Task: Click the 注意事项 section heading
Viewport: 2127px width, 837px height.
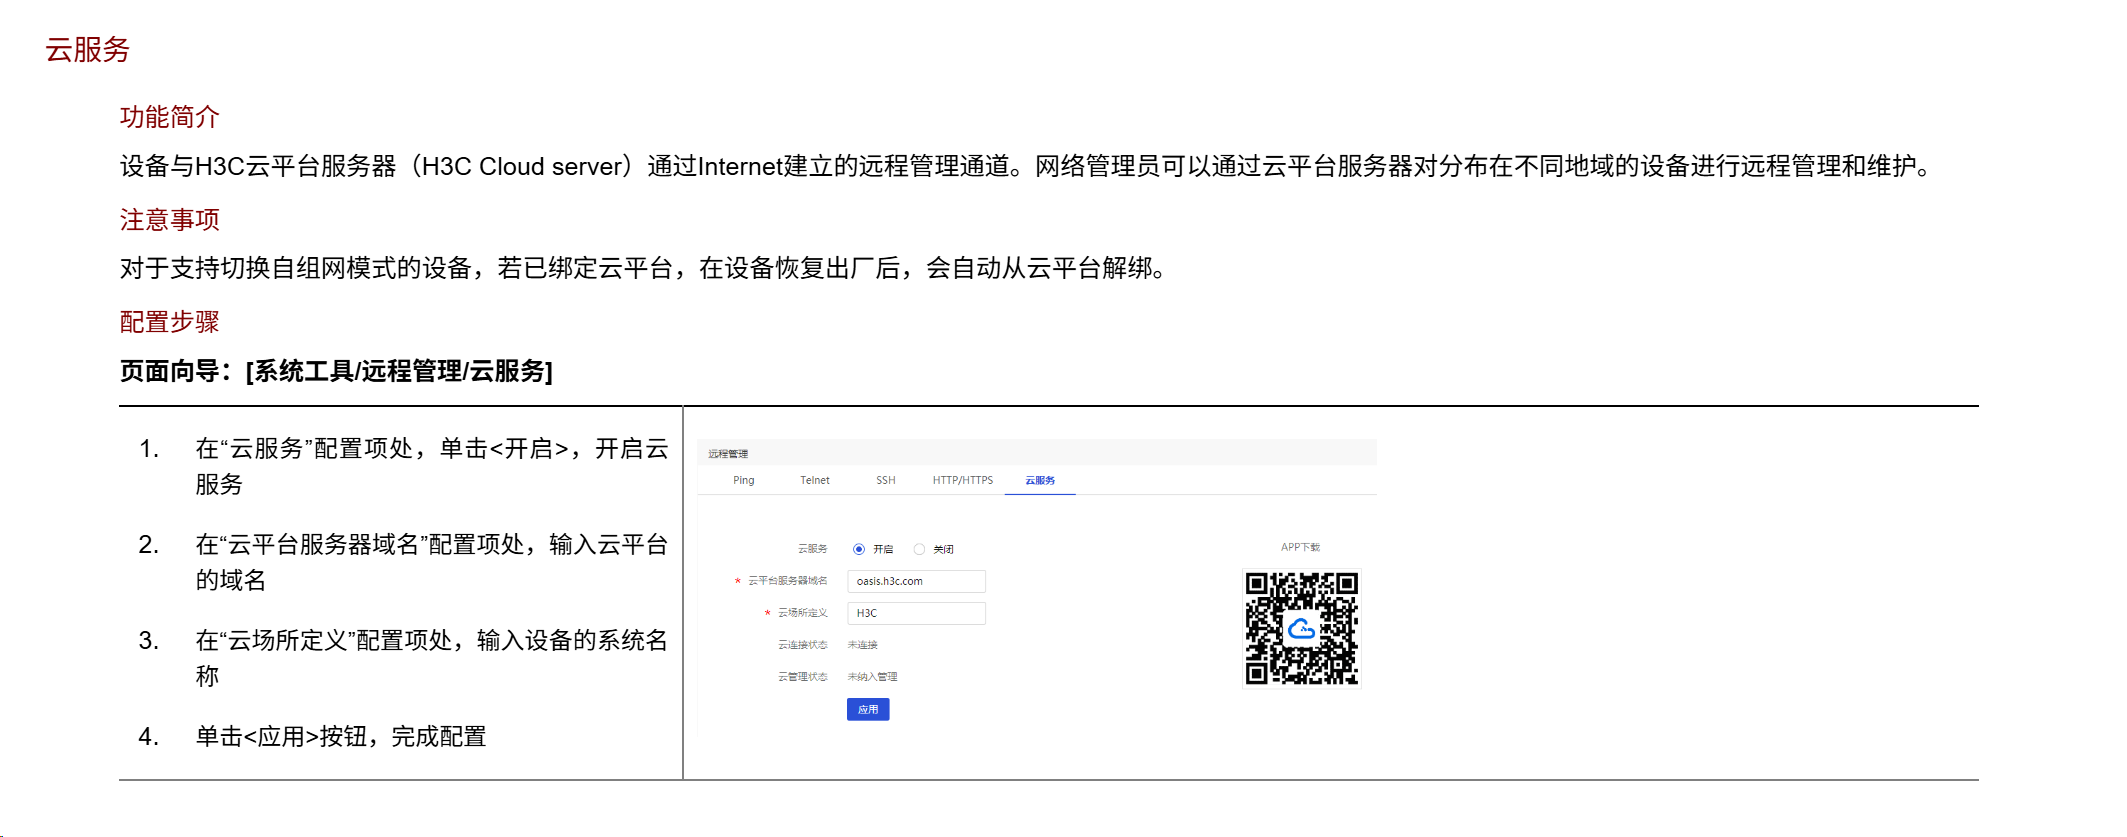Action: click(x=169, y=220)
